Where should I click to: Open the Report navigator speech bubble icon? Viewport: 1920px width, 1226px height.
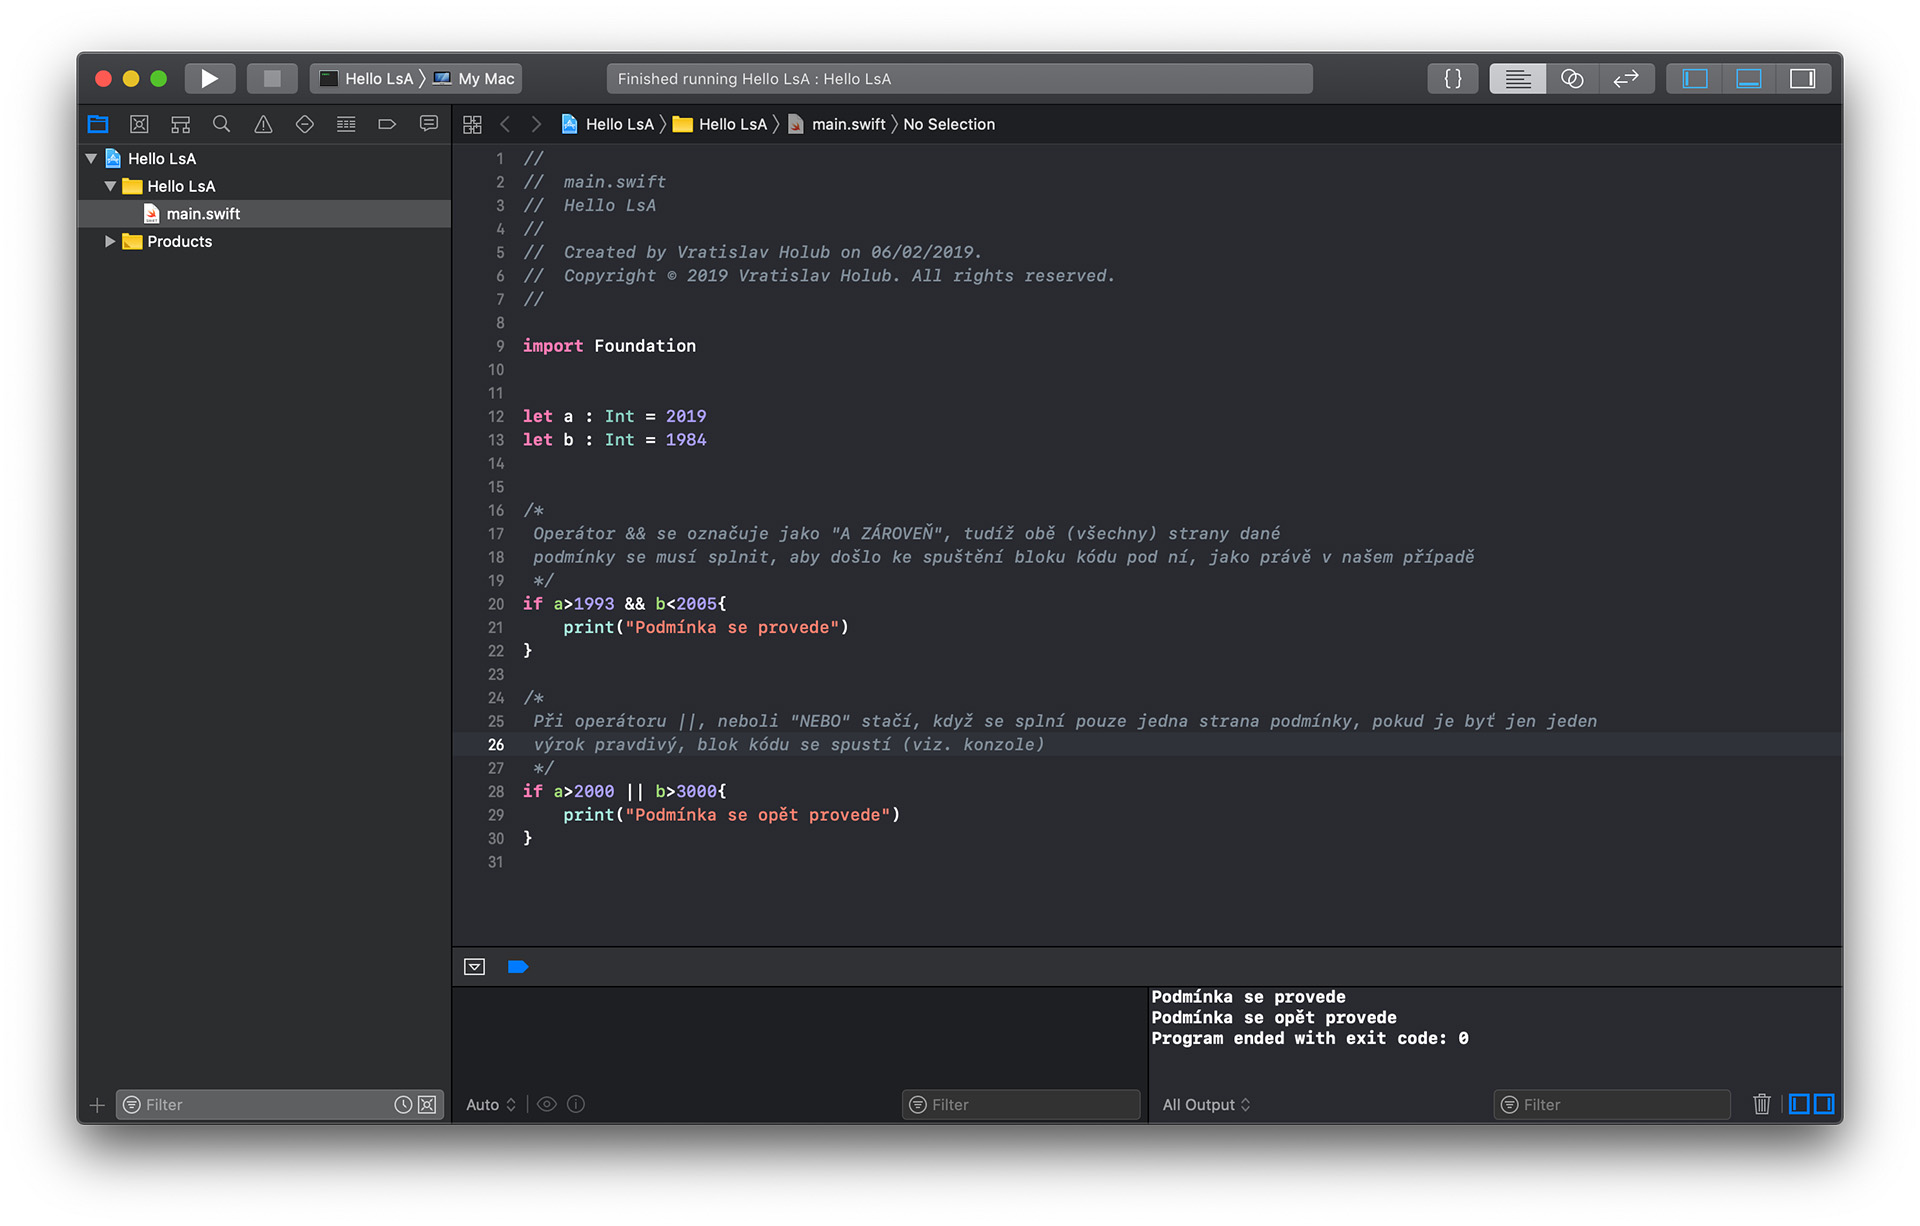429,124
